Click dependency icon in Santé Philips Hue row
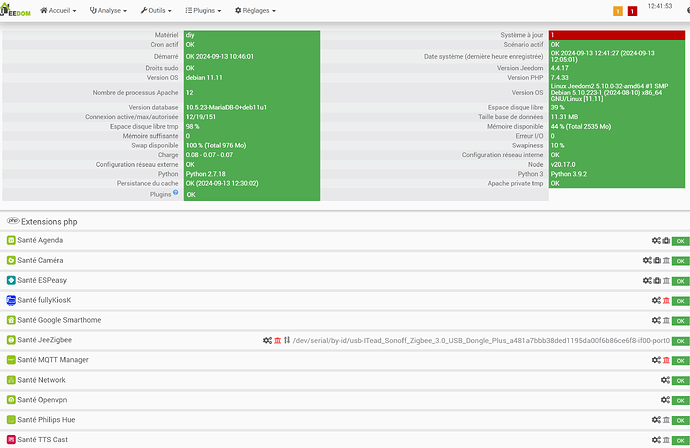This screenshot has height=448, width=690. click(x=666, y=420)
